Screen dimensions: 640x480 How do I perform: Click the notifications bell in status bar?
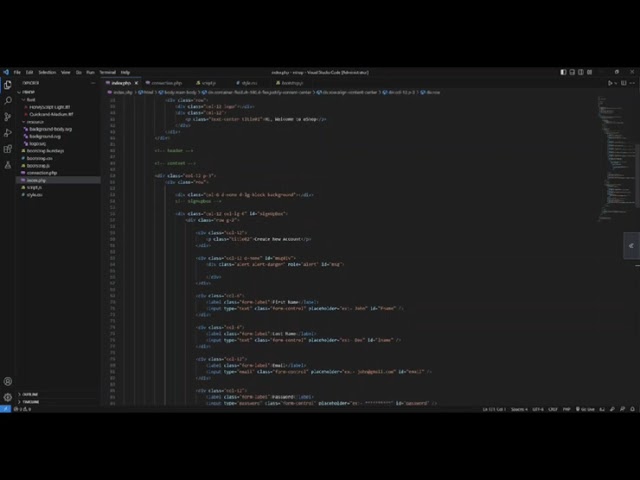coord(632,409)
